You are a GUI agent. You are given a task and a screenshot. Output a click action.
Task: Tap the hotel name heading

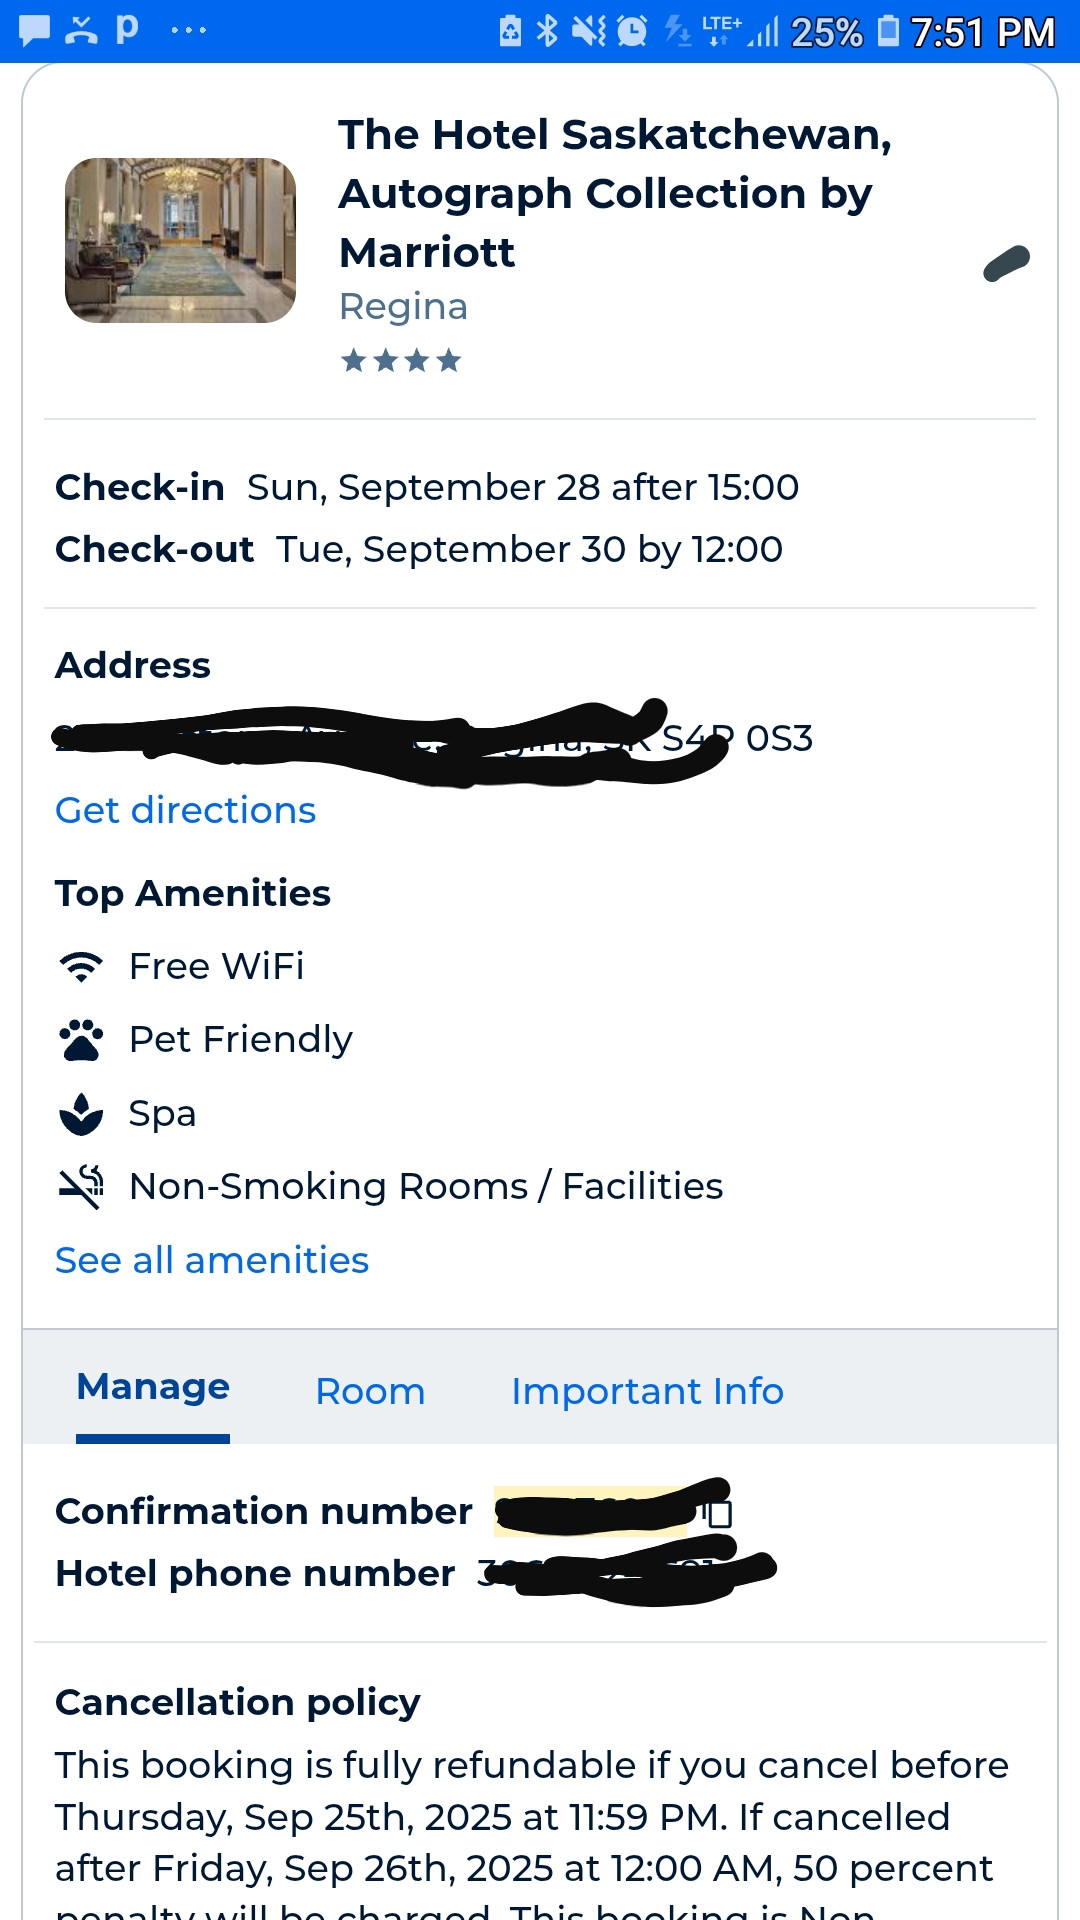(615, 193)
